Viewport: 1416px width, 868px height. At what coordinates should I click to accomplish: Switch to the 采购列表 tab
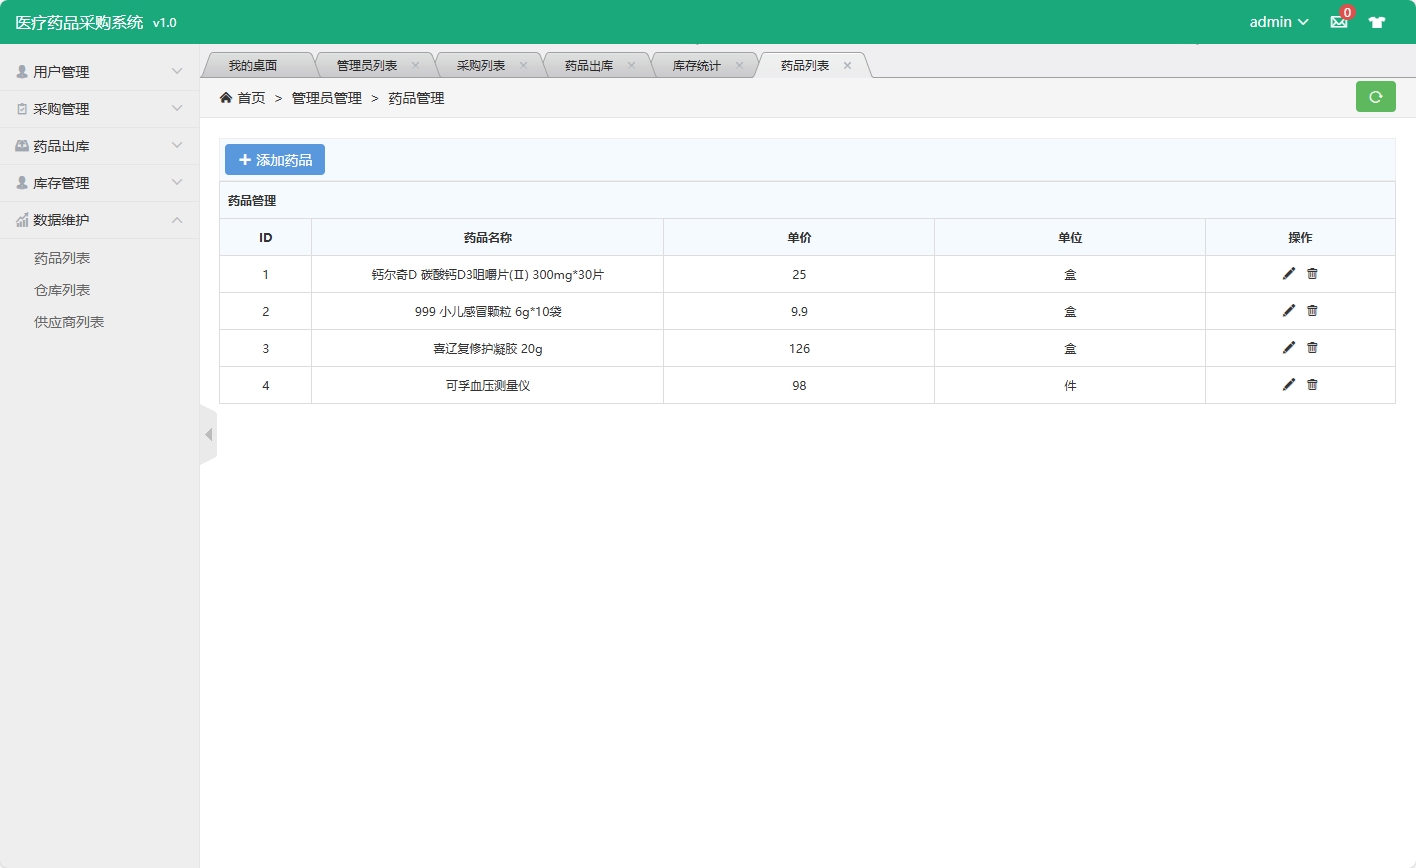point(481,66)
